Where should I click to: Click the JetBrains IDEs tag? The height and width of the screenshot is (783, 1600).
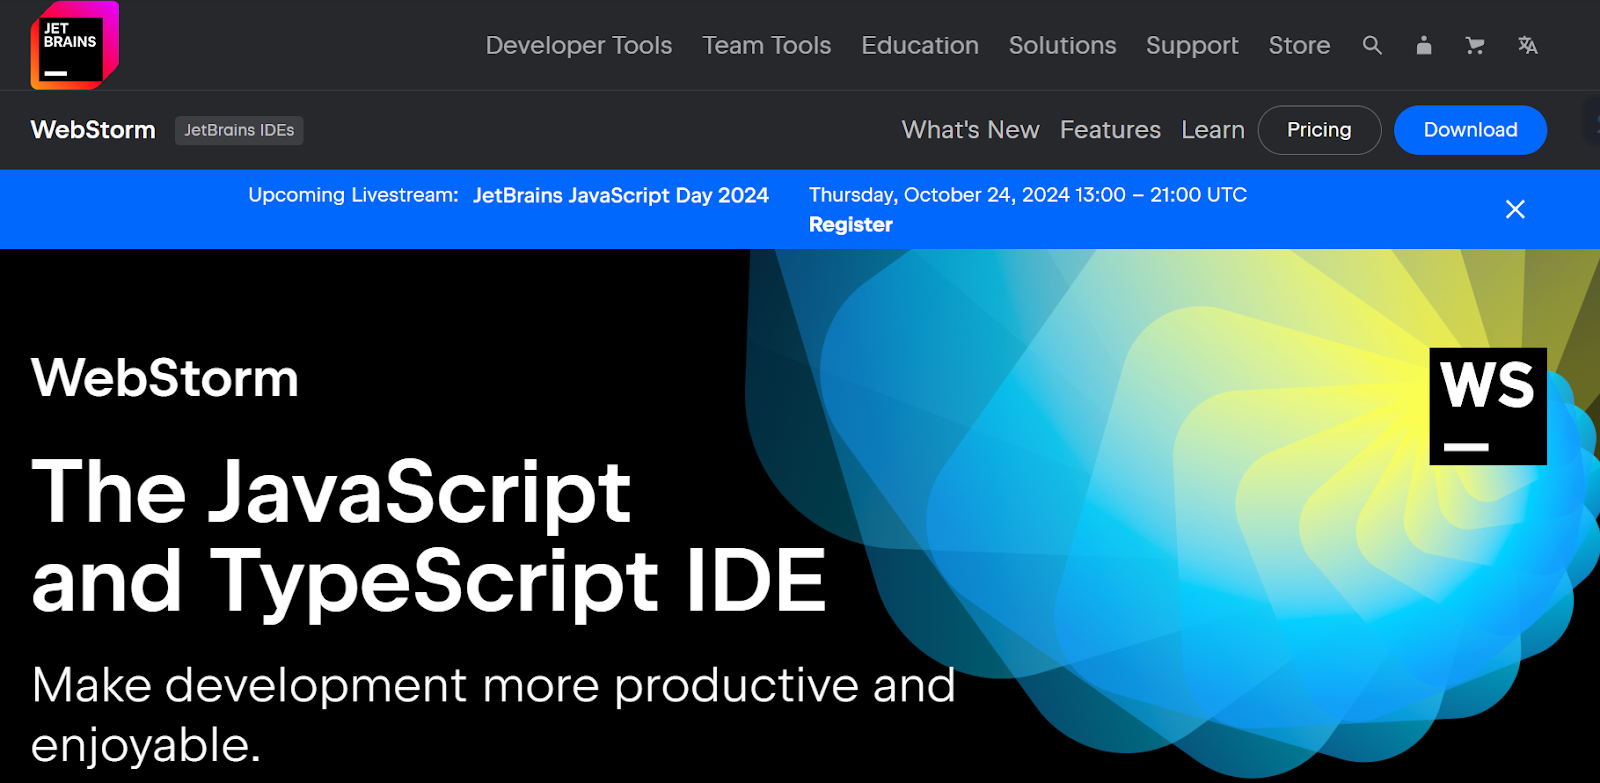click(x=239, y=130)
